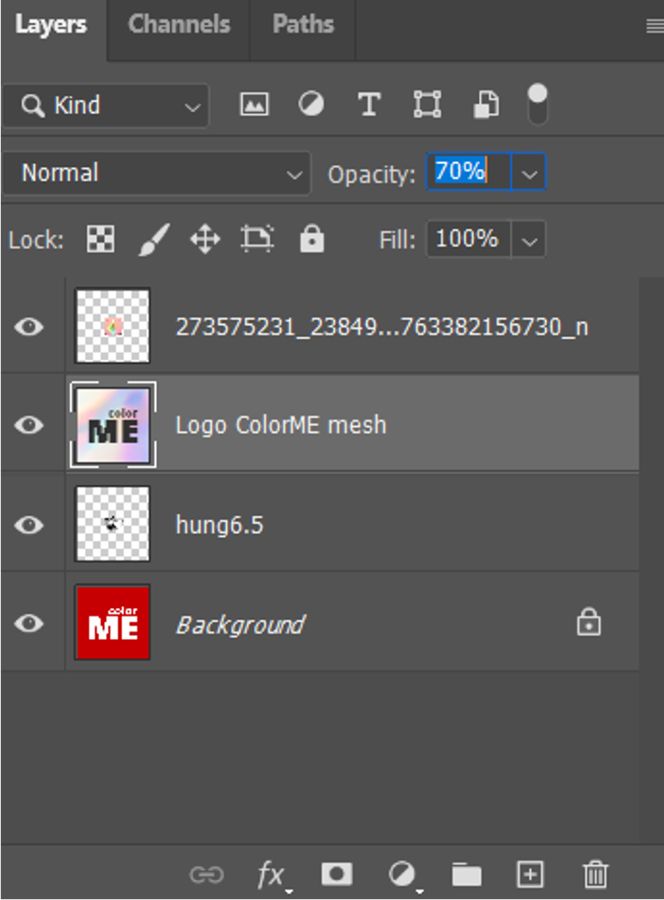Hide the hung6.5 layer
This screenshot has height=900, width=664.
tap(29, 525)
